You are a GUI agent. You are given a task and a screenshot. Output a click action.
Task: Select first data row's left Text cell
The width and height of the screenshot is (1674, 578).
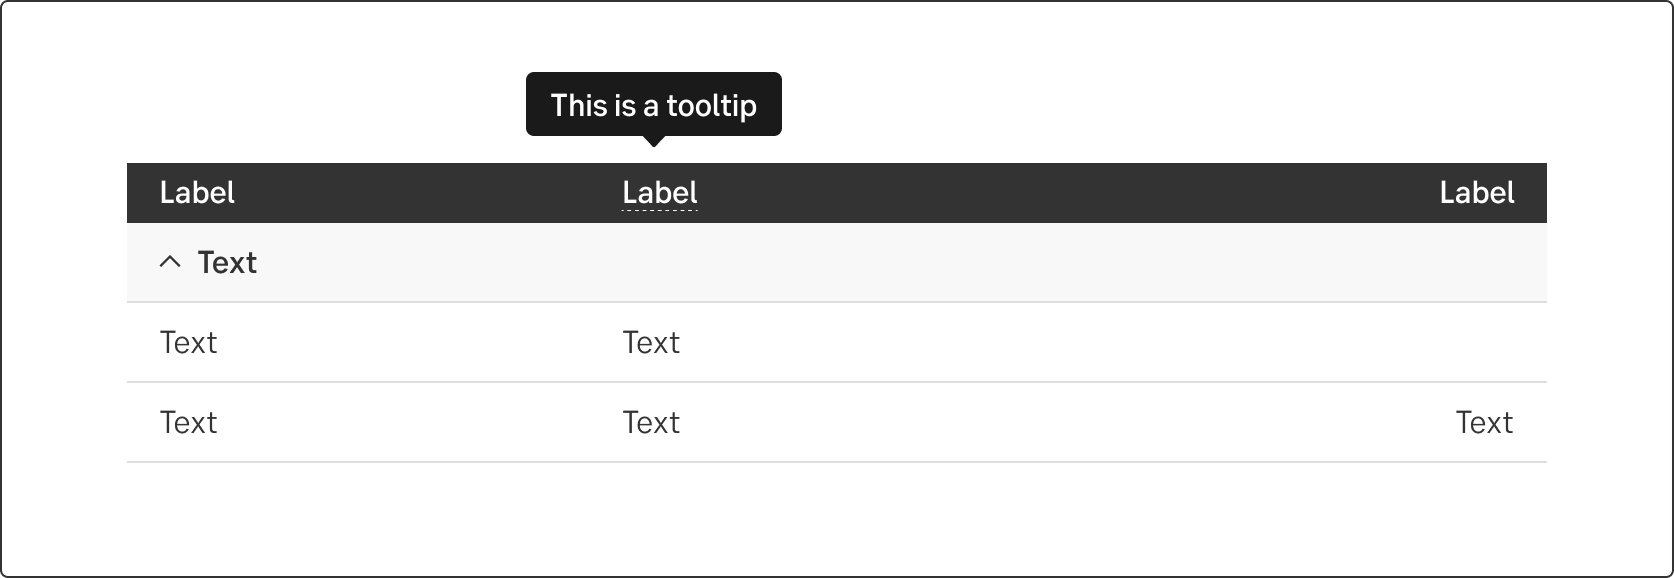pos(188,342)
